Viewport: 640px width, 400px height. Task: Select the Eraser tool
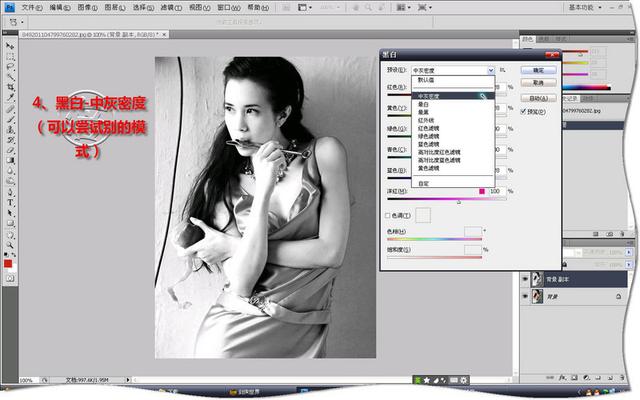[10, 150]
